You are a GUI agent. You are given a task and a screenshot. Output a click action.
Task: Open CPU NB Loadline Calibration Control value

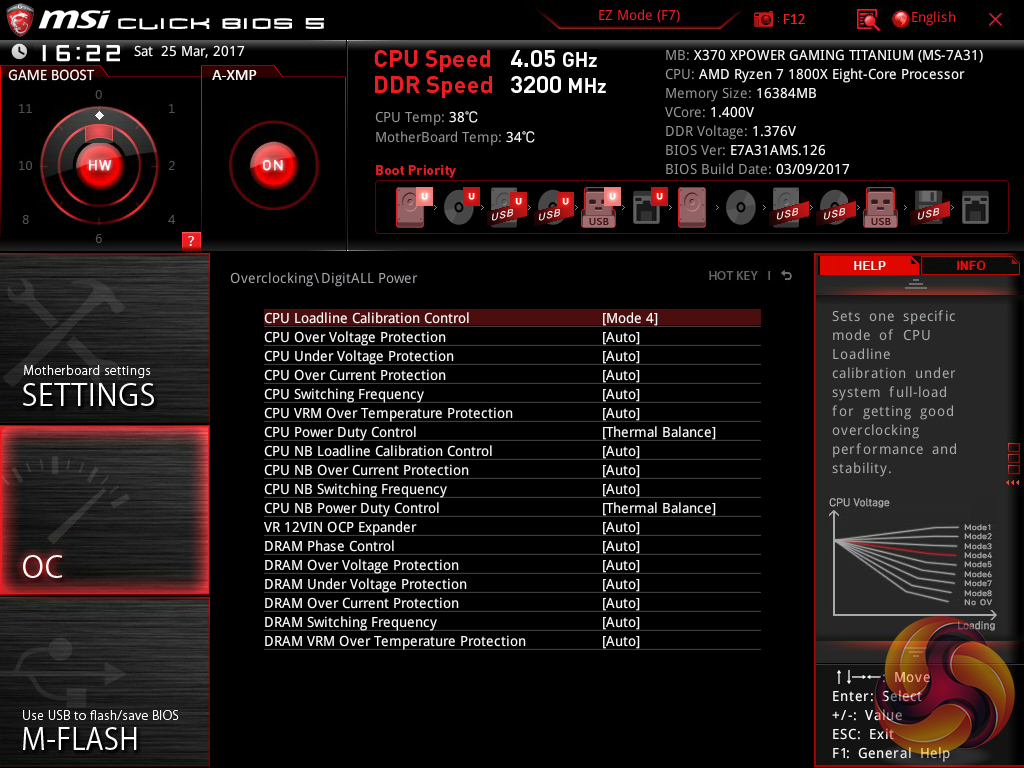[x=621, y=451]
